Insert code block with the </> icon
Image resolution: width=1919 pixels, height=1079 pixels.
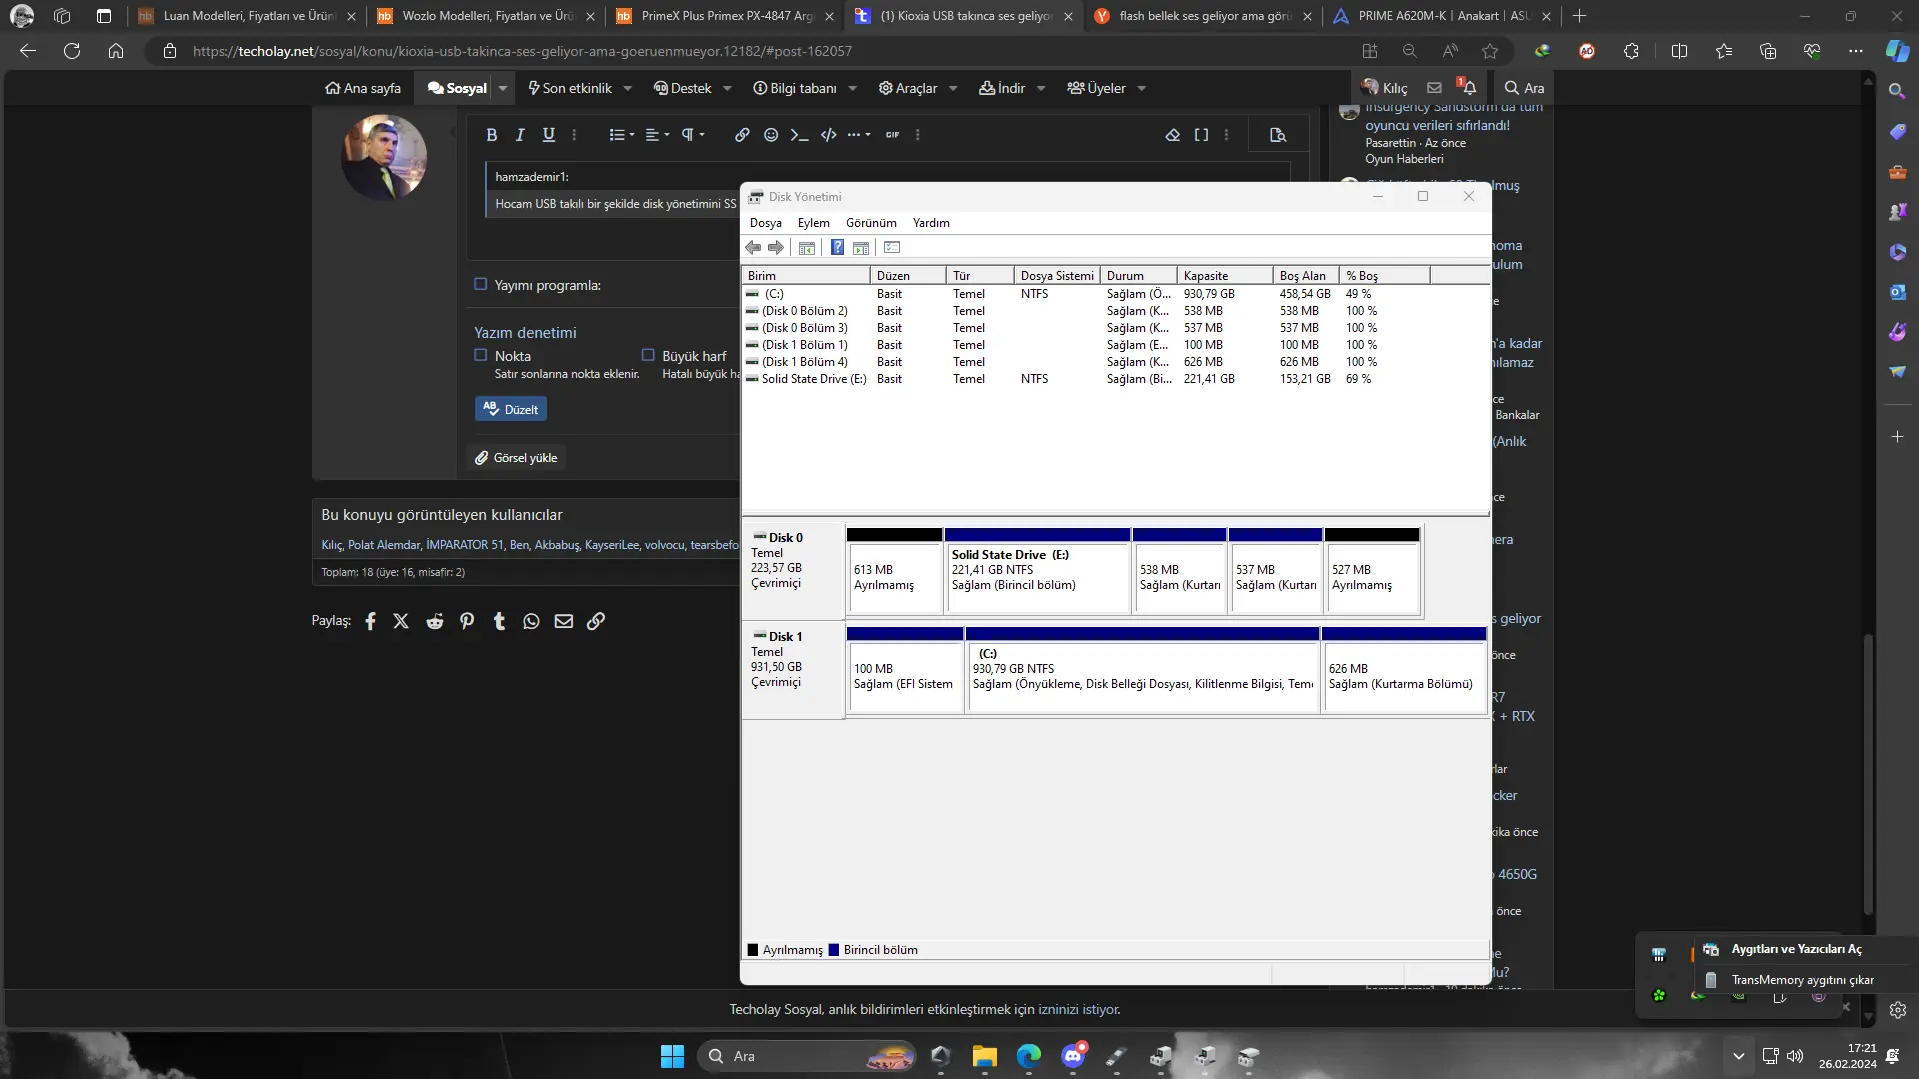pos(828,135)
